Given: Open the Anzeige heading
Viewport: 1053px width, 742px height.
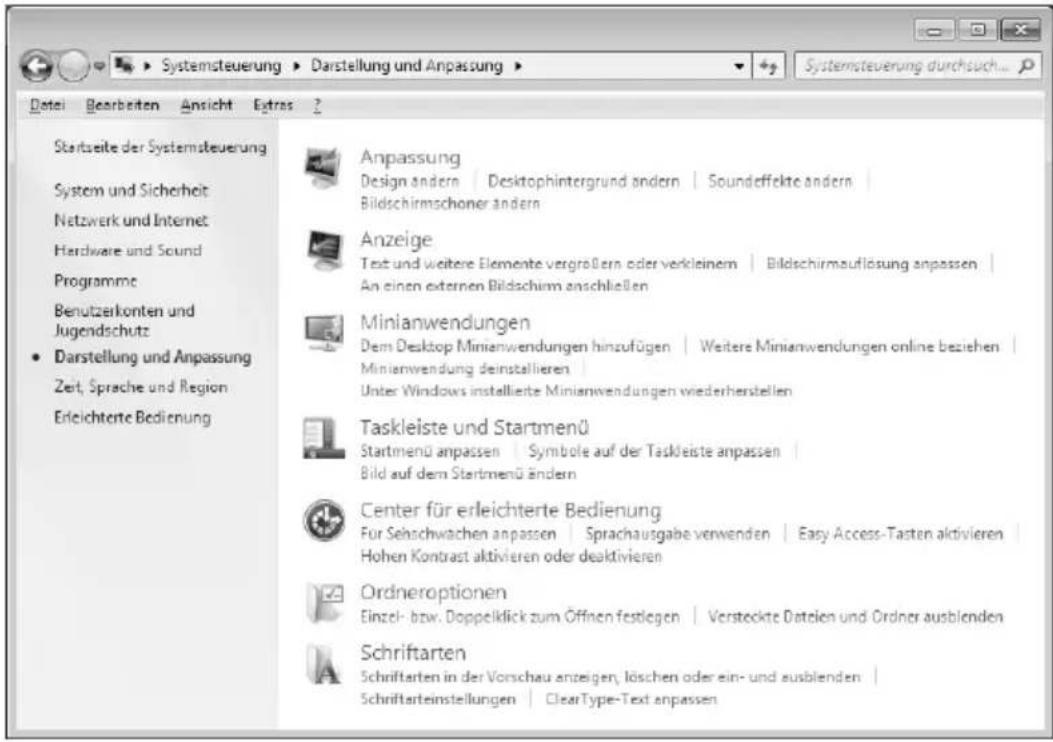Looking at the screenshot, I should point(396,239).
